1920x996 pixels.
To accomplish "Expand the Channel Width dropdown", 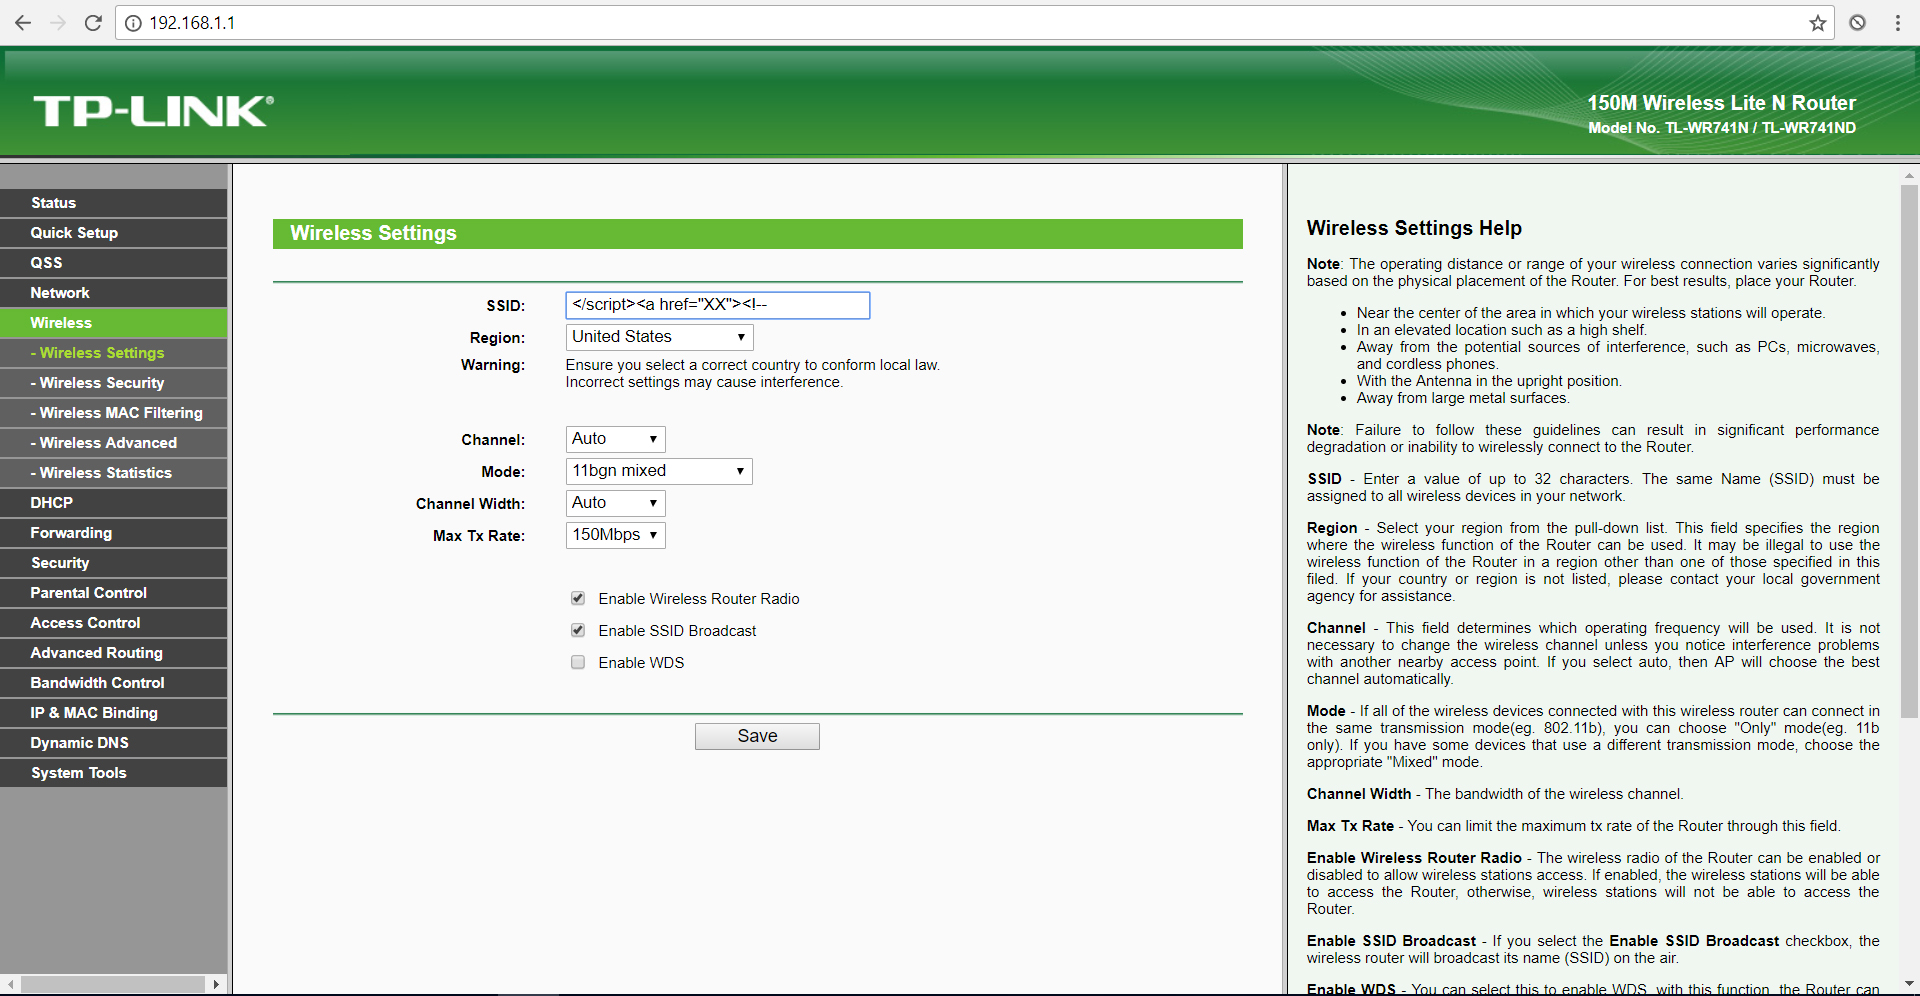I will click(x=615, y=503).
